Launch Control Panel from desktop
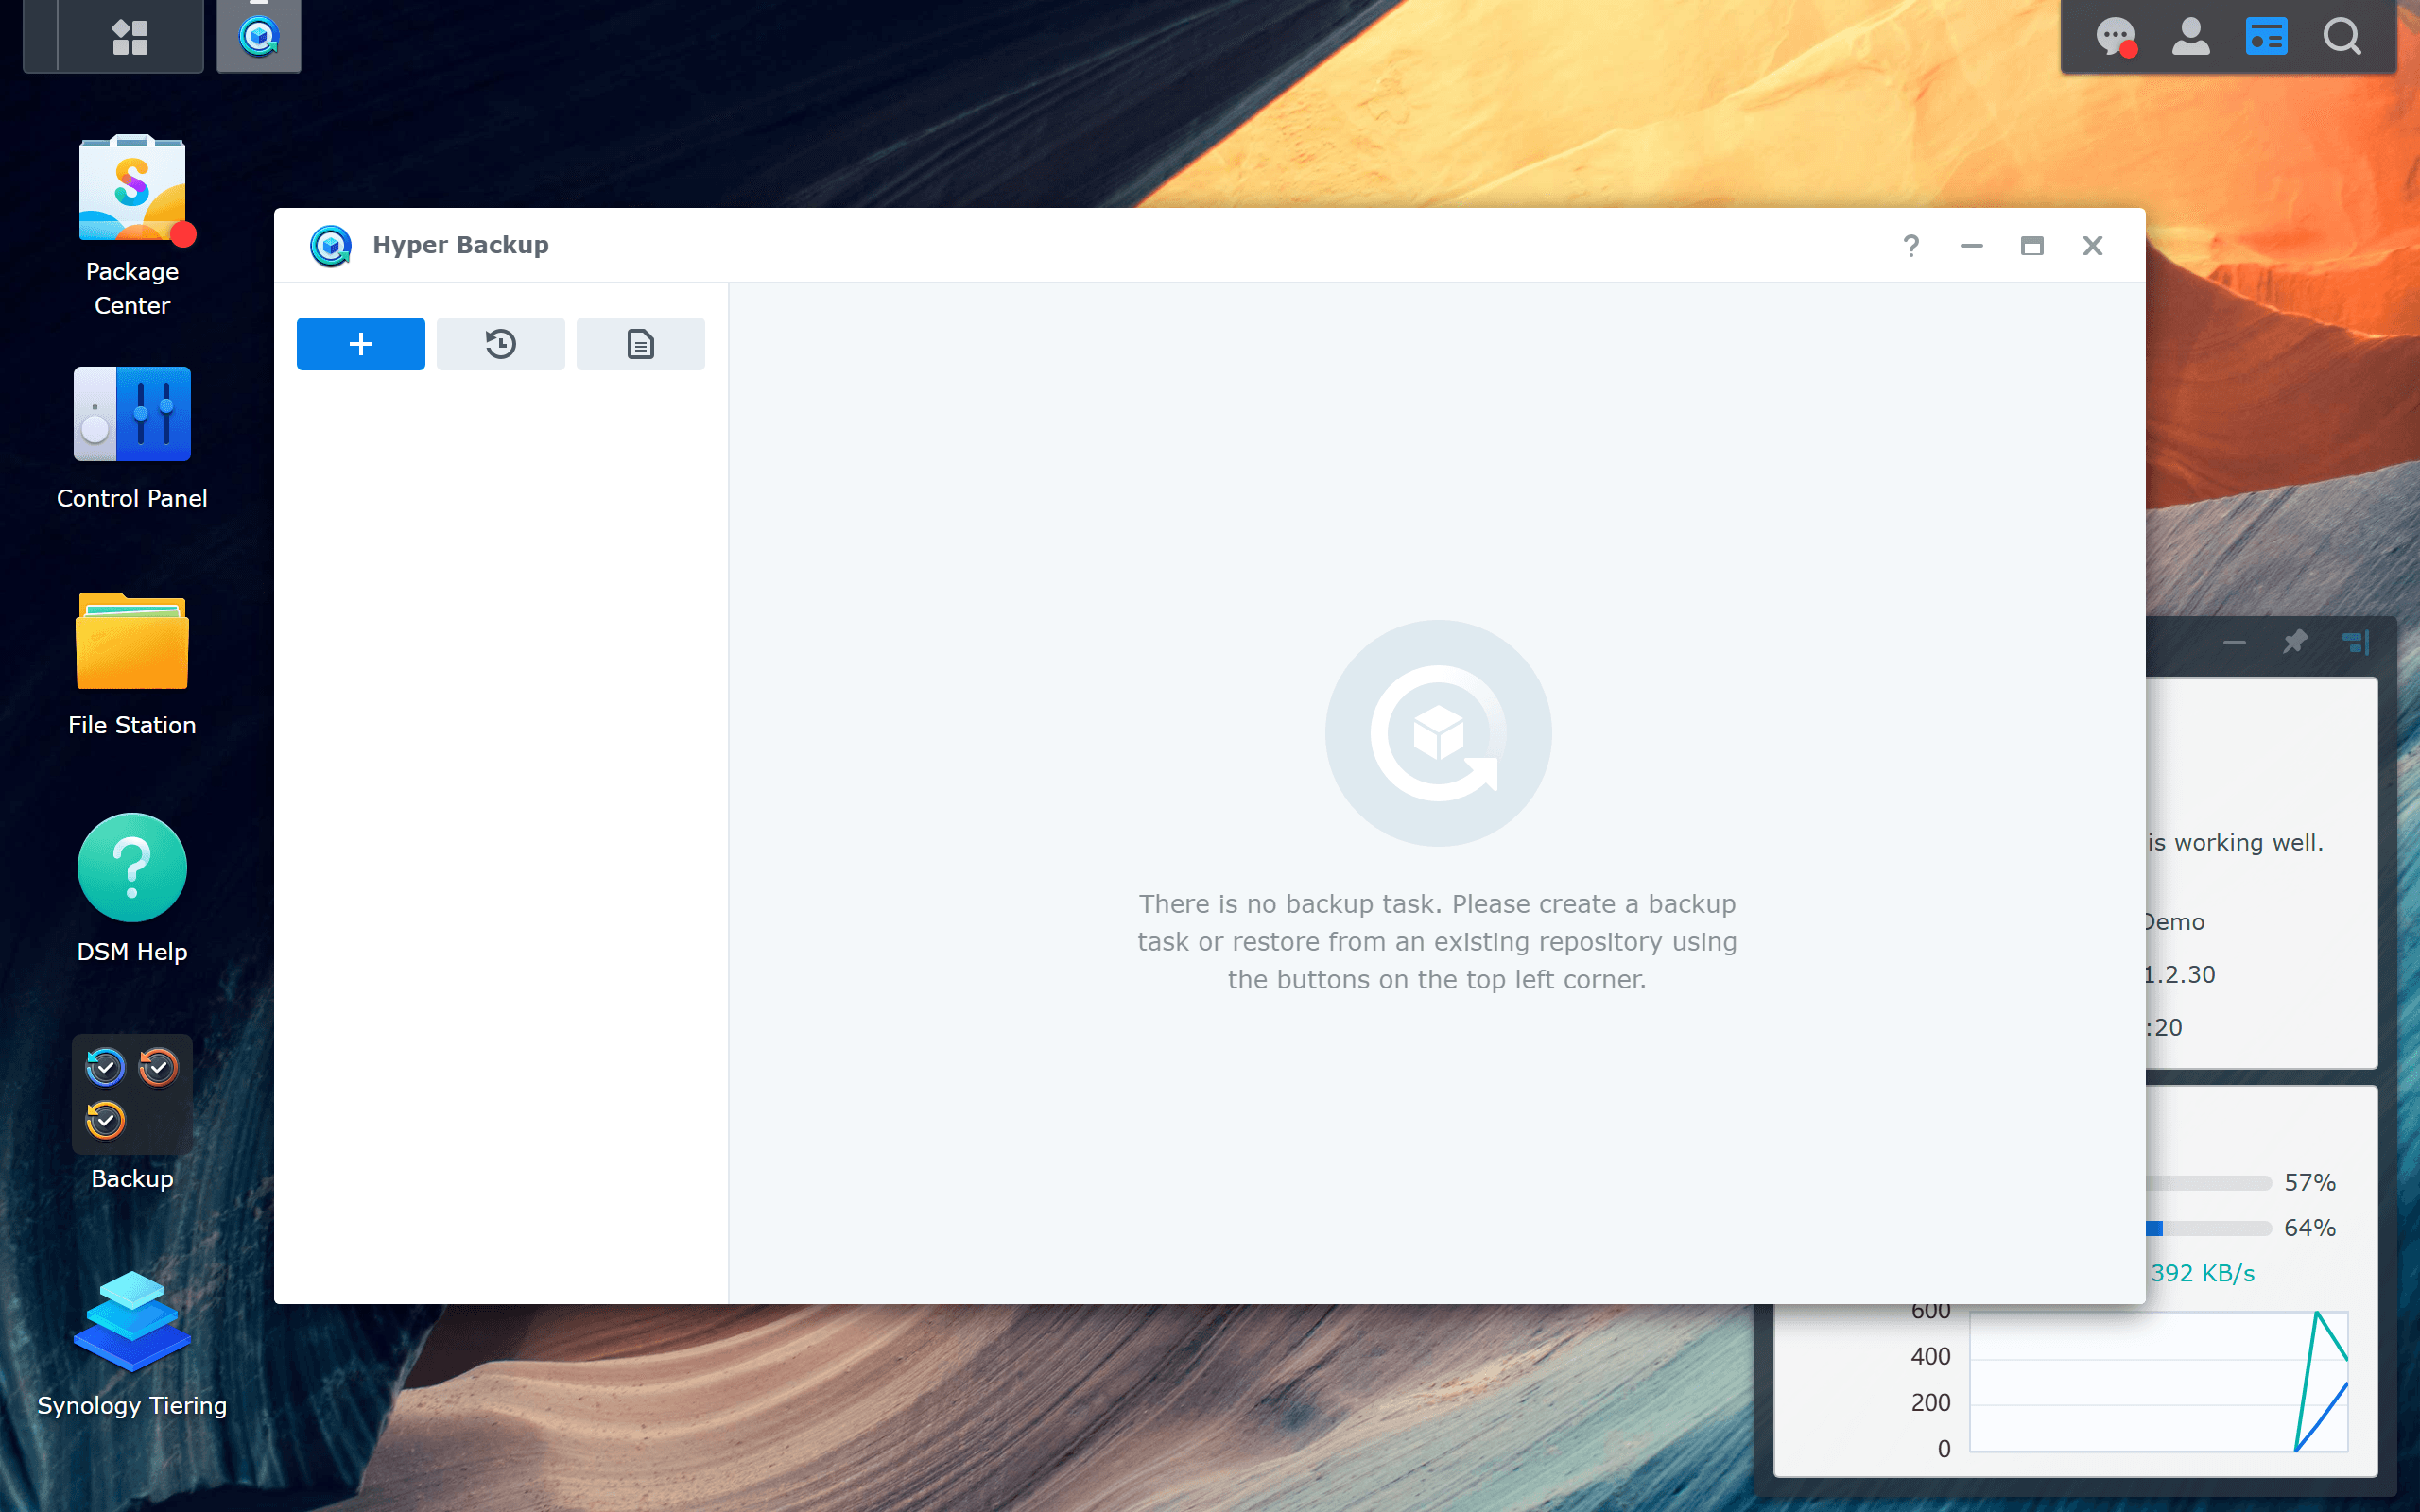Viewport: 2420px width, 1512px height. click(132, 439)
